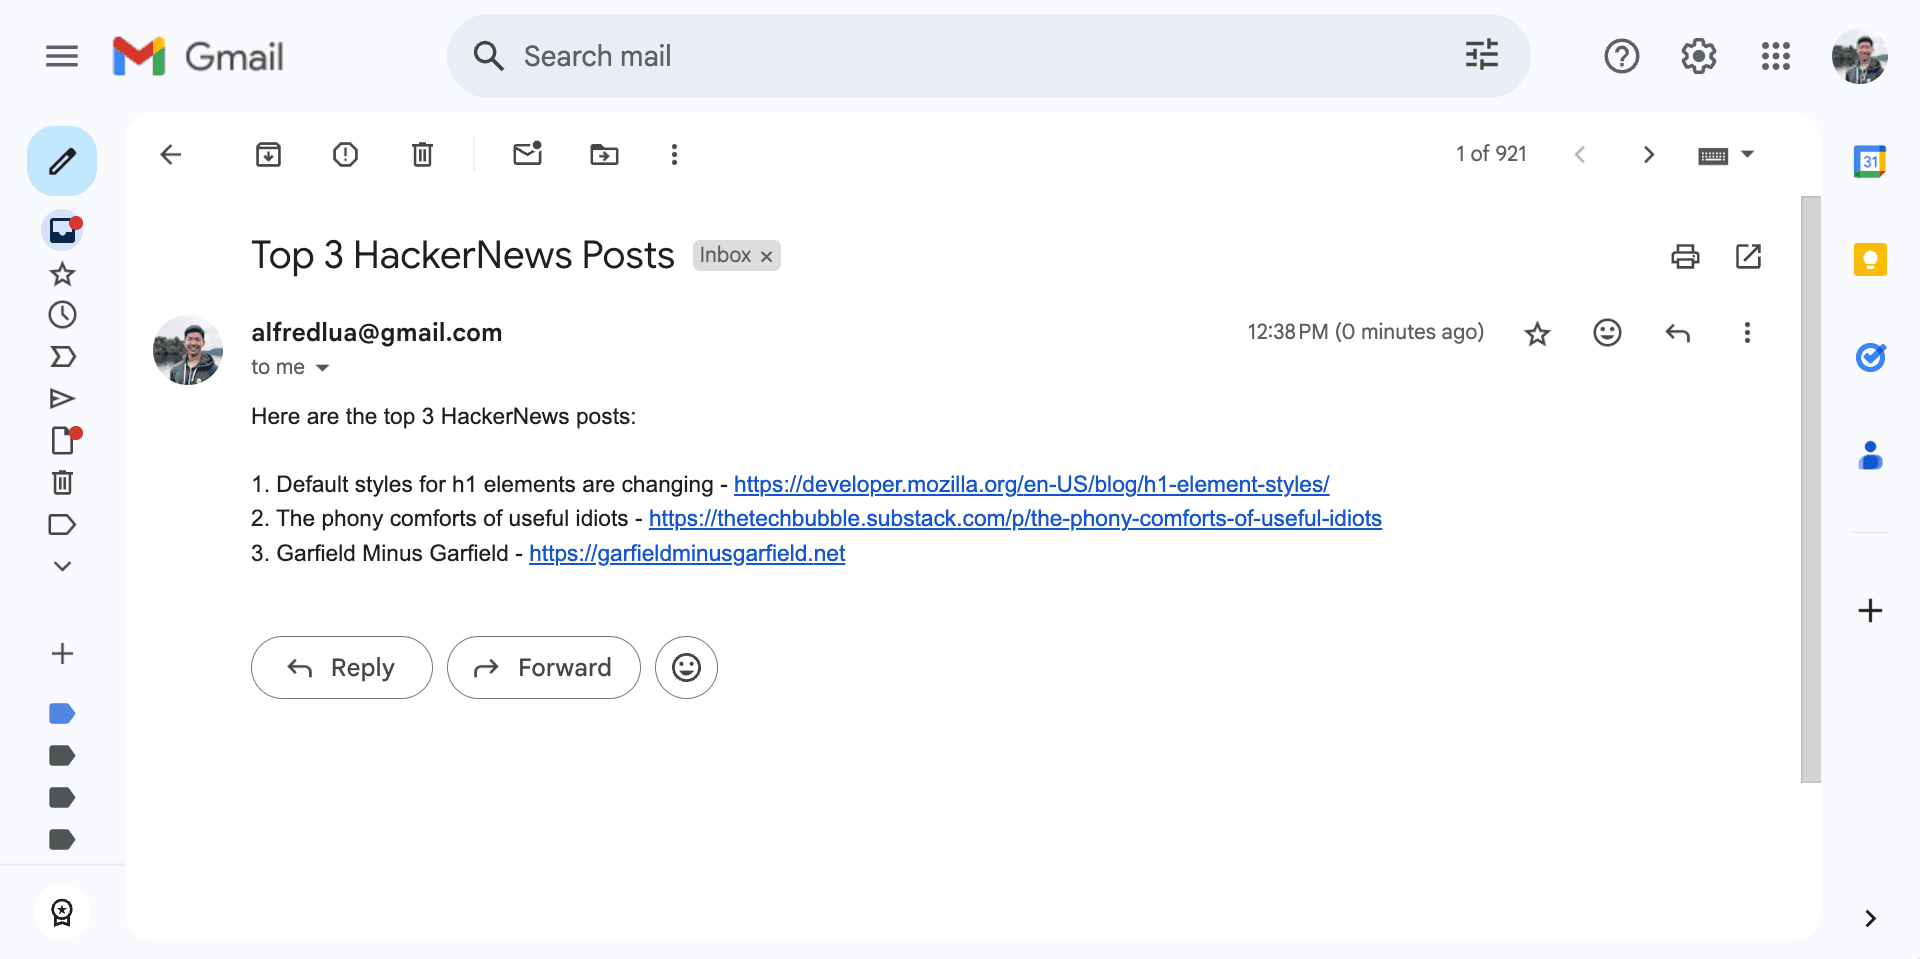Report this email as spam

point(345,154)
